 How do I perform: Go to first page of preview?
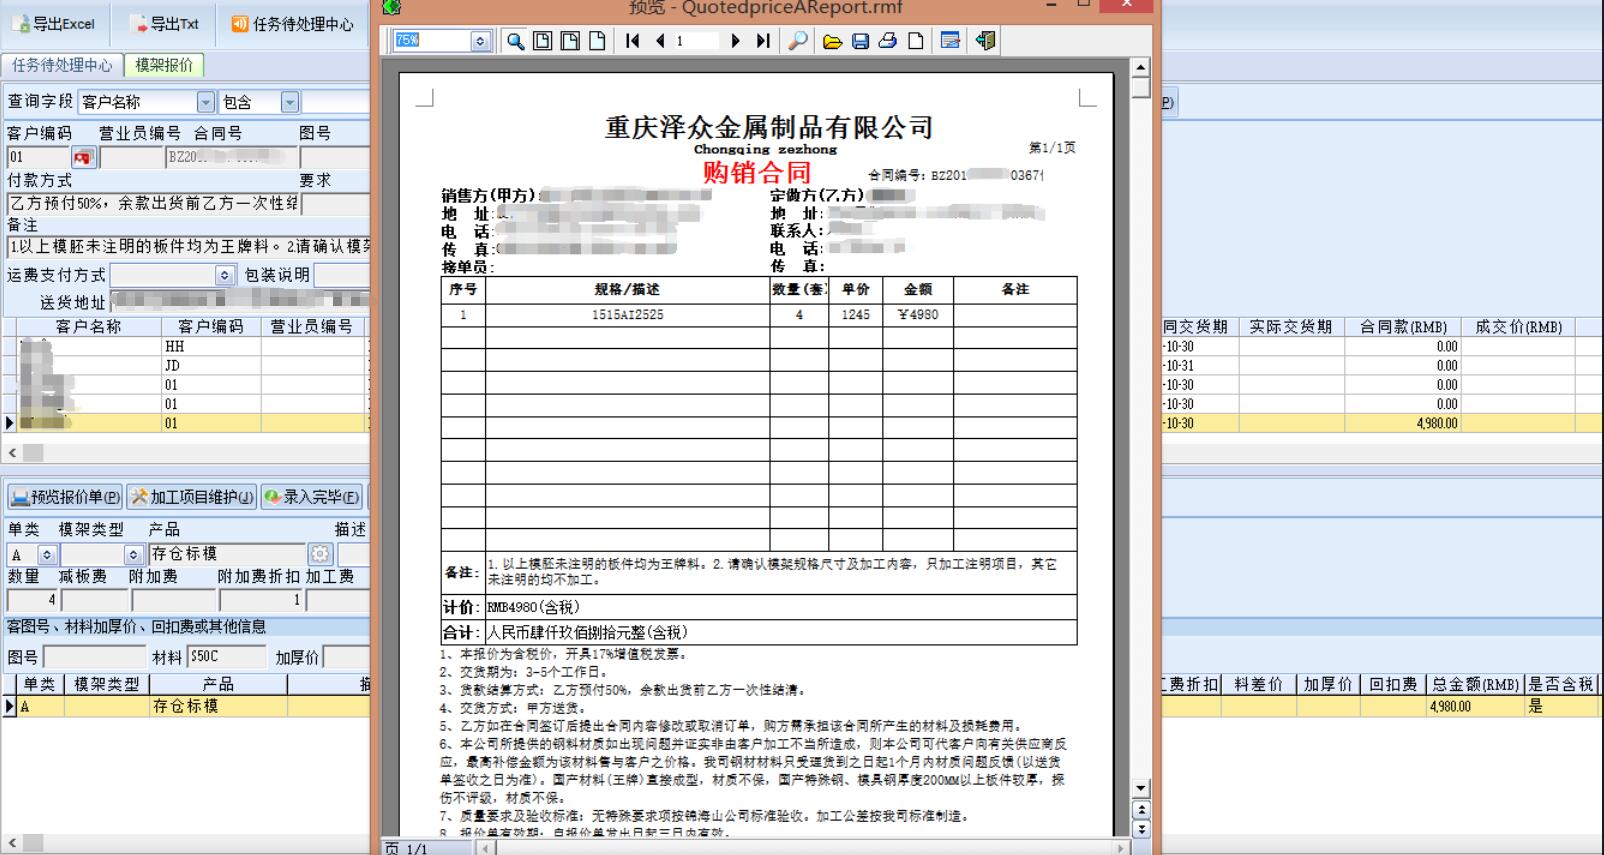[632, 41]
